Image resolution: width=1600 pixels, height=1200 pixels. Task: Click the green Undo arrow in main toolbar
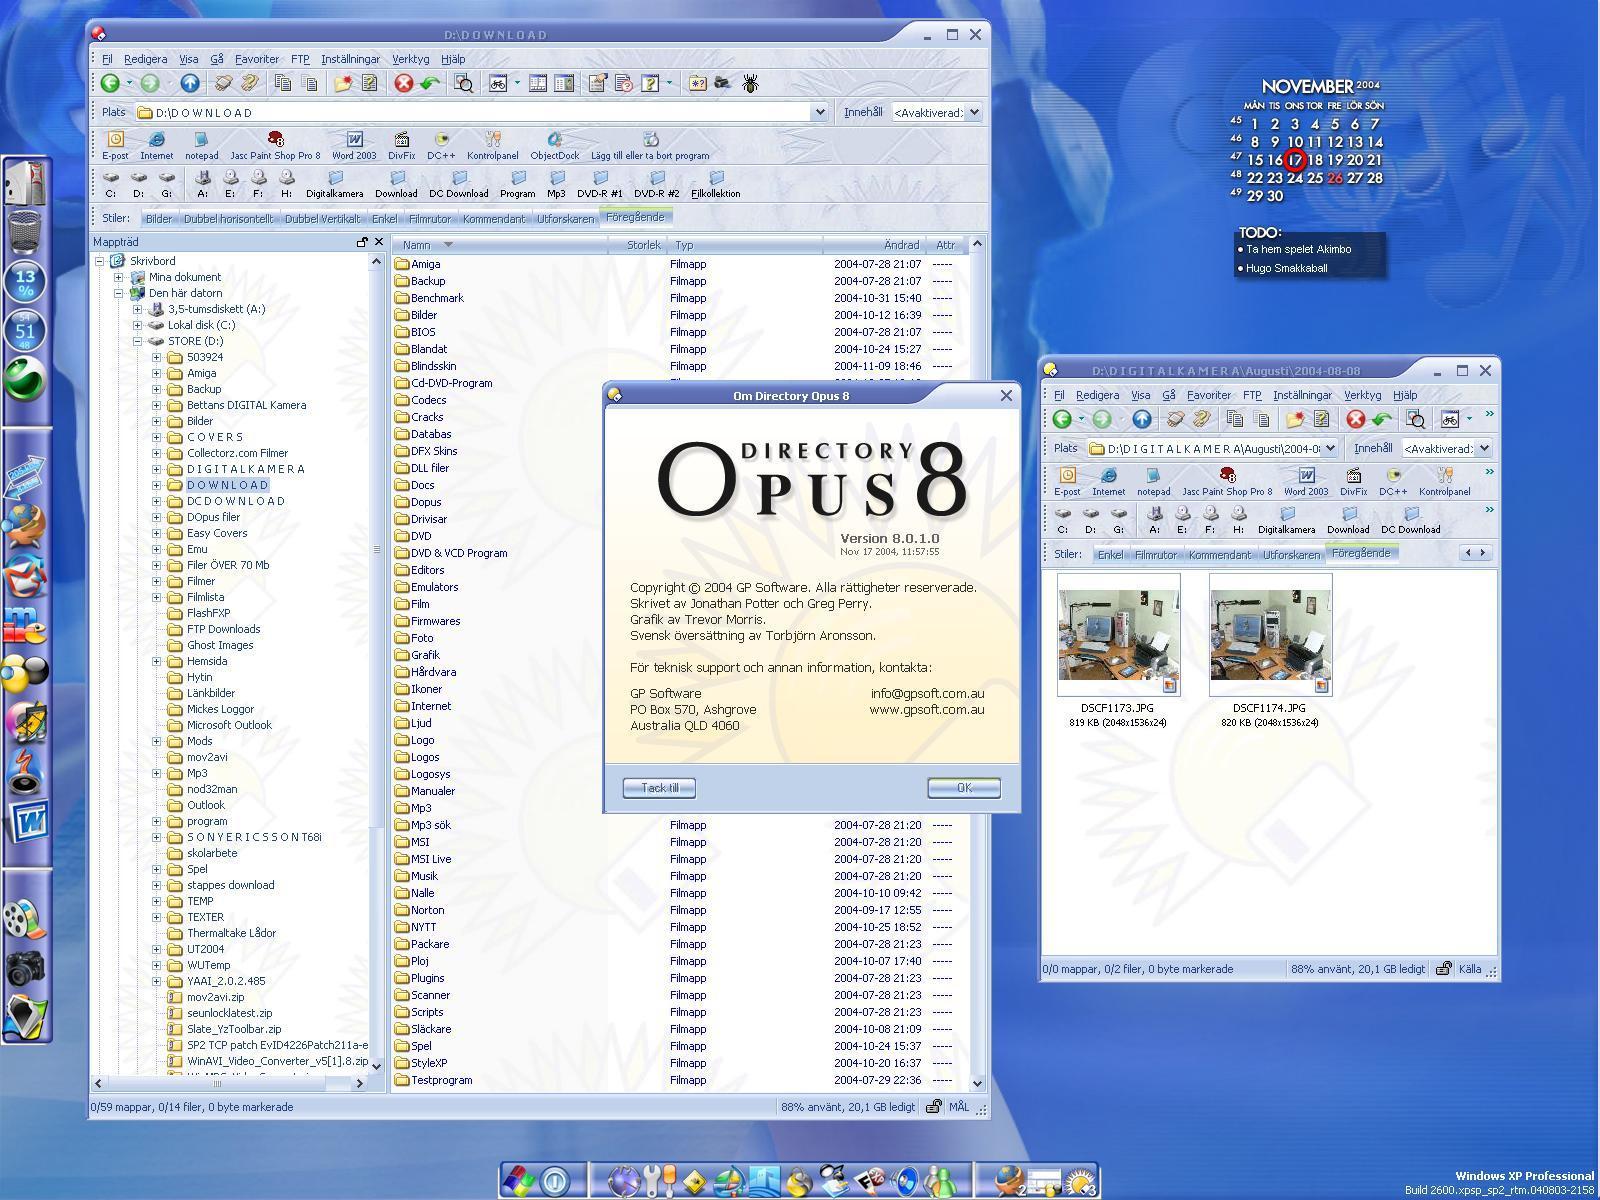coord(430,84)
